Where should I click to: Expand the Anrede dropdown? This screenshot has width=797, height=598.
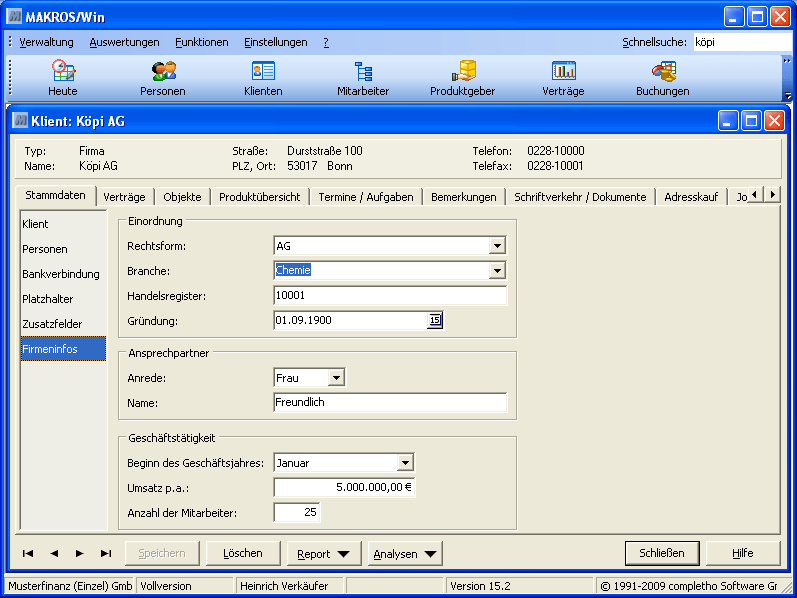[336, 378]
